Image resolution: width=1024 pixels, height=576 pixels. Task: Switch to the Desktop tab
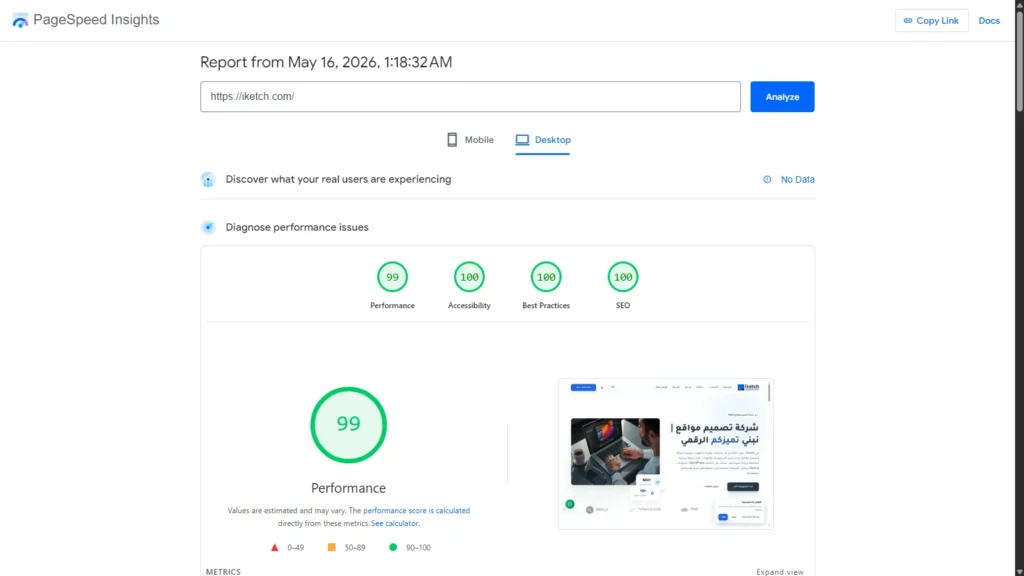pos(543,140)
